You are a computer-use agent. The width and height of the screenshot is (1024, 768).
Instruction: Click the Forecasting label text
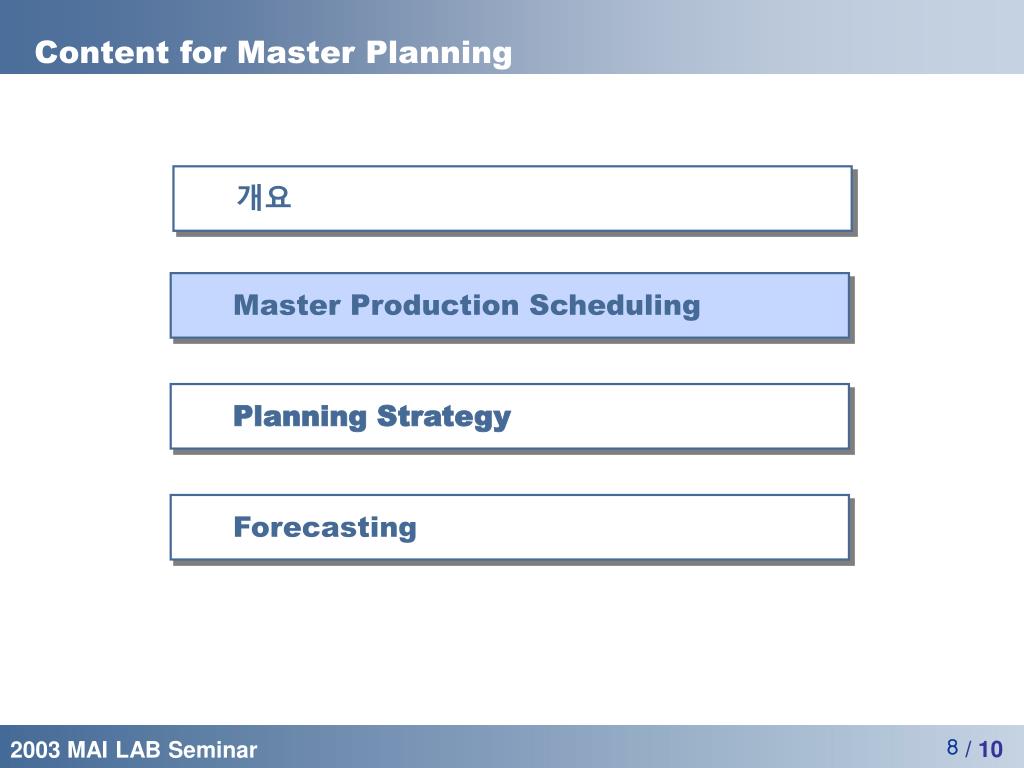[325, 528]
